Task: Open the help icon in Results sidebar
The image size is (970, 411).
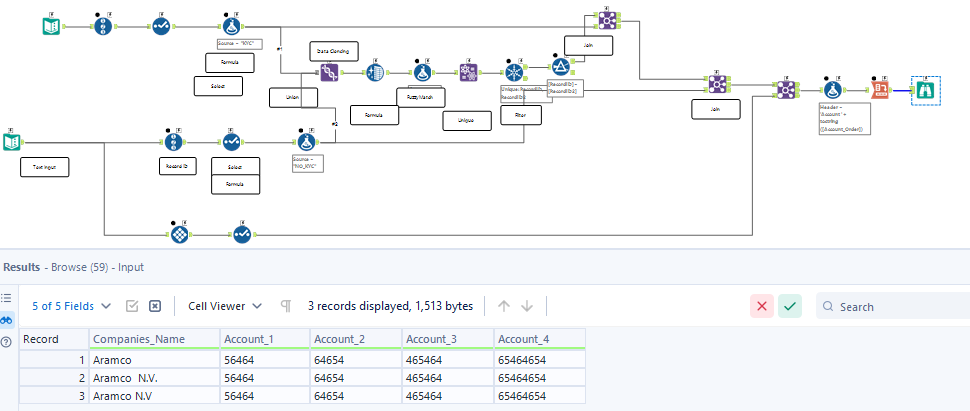Action: (x=7, y=342)
